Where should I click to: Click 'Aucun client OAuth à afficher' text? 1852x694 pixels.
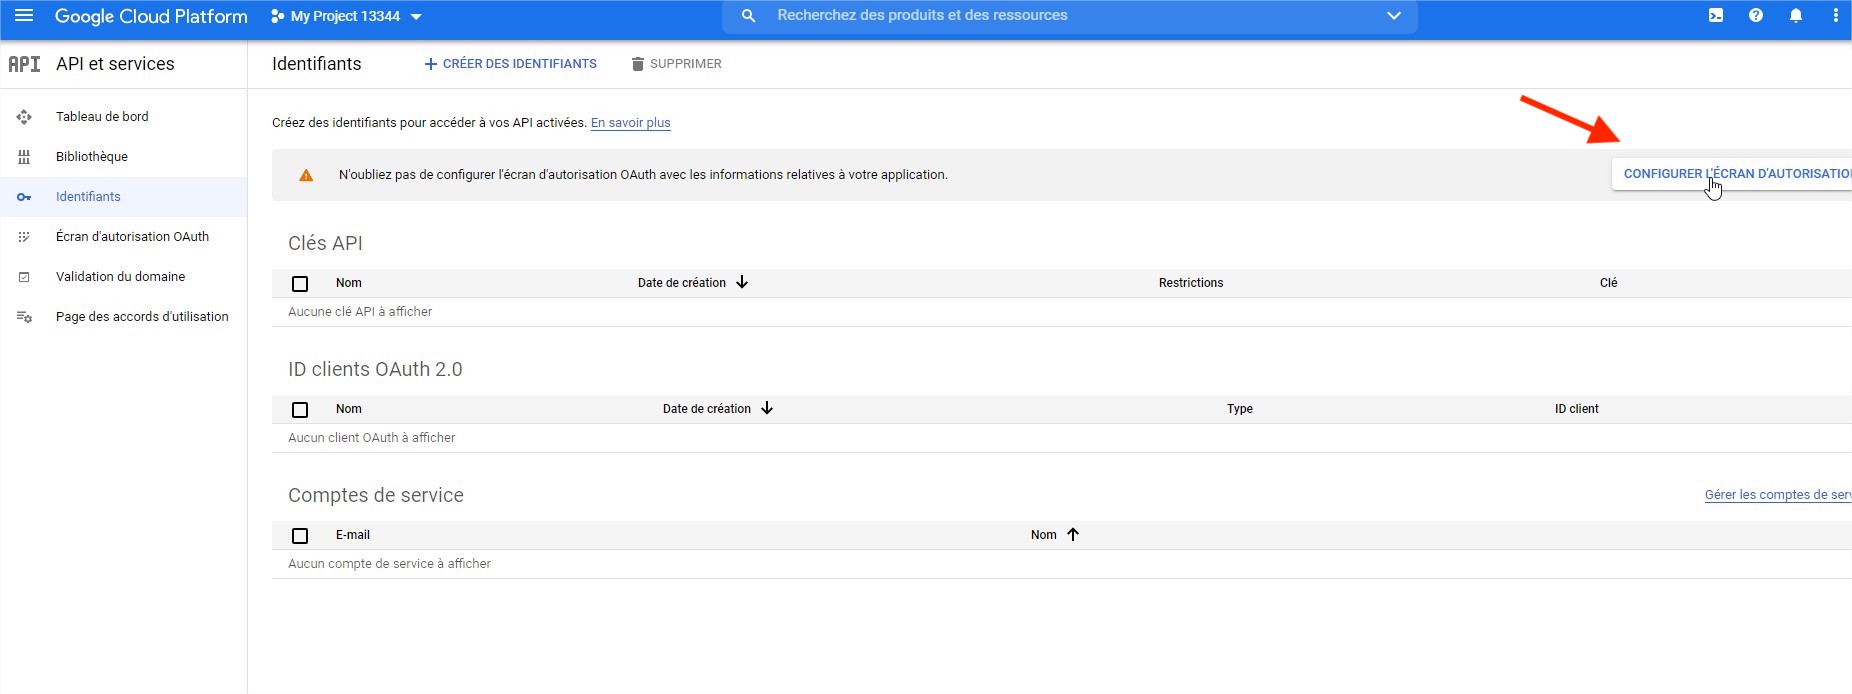(372, 438)
